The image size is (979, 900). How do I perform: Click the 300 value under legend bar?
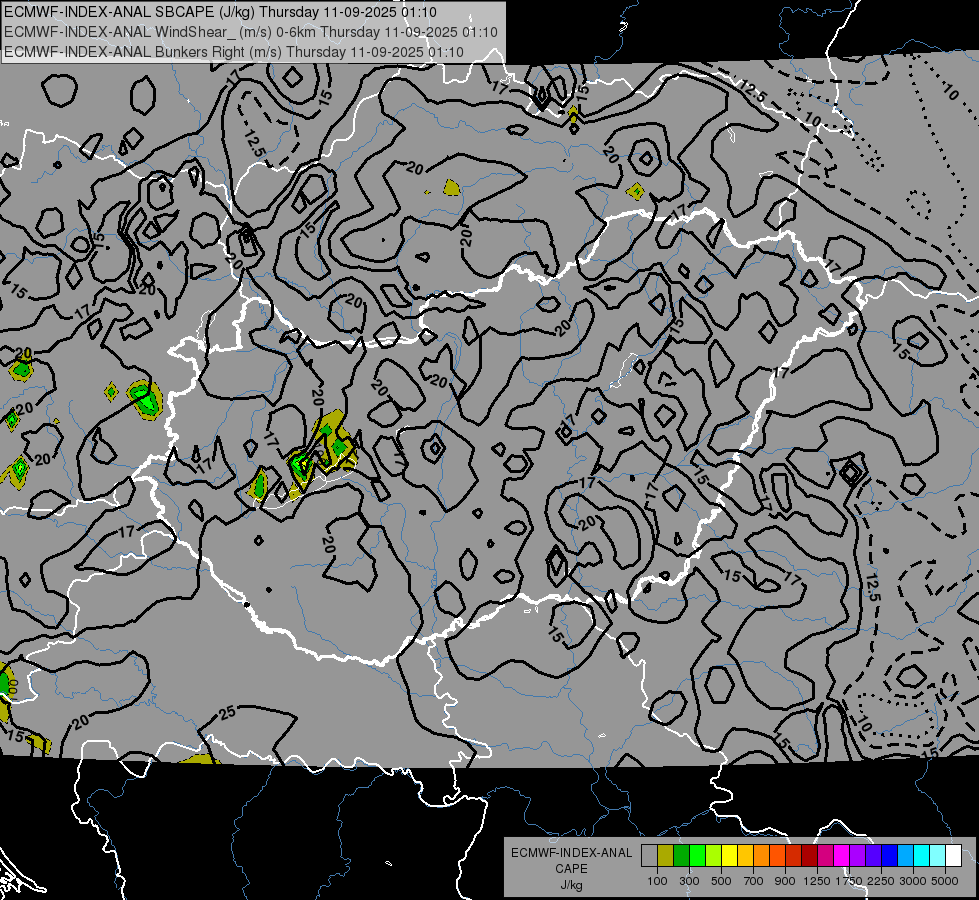(x=689, y=881)
